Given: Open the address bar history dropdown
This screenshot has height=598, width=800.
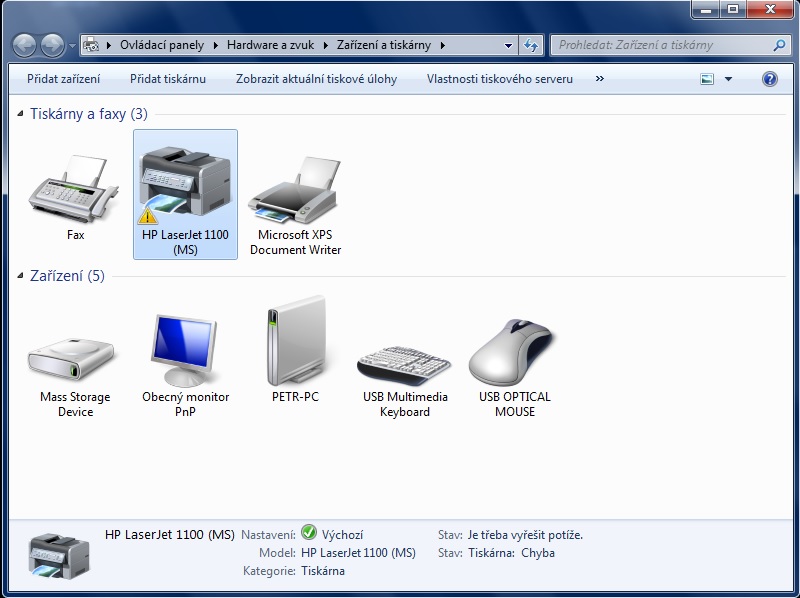Looking at the screenshot, I should 508,45.
